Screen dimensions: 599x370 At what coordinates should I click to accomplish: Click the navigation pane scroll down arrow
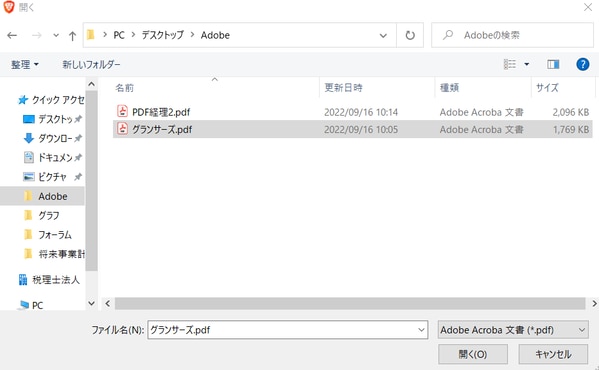(91, 303)
